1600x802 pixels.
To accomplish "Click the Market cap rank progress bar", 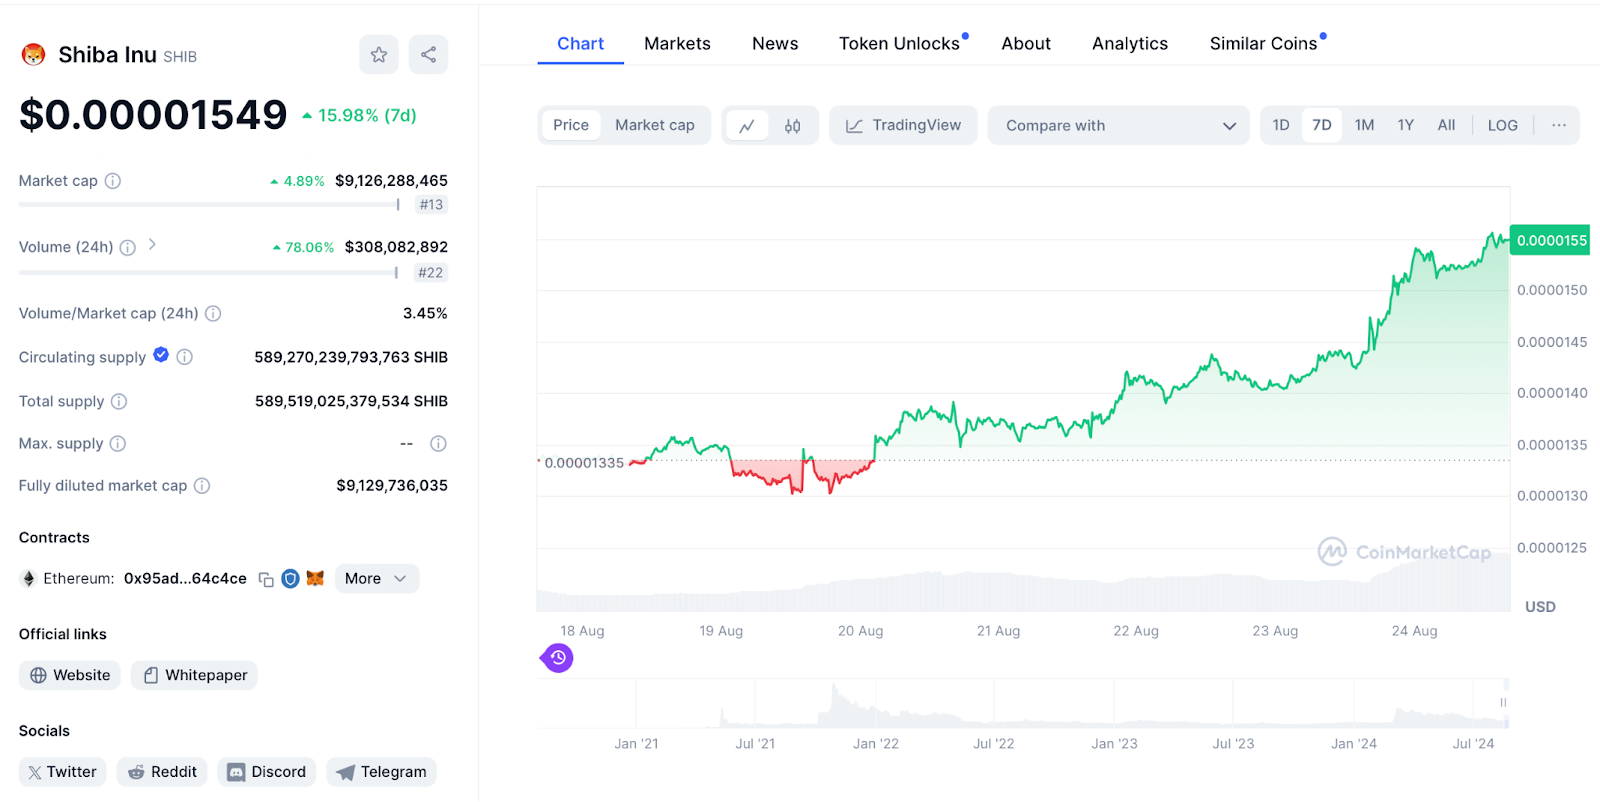I will (209, 205).
